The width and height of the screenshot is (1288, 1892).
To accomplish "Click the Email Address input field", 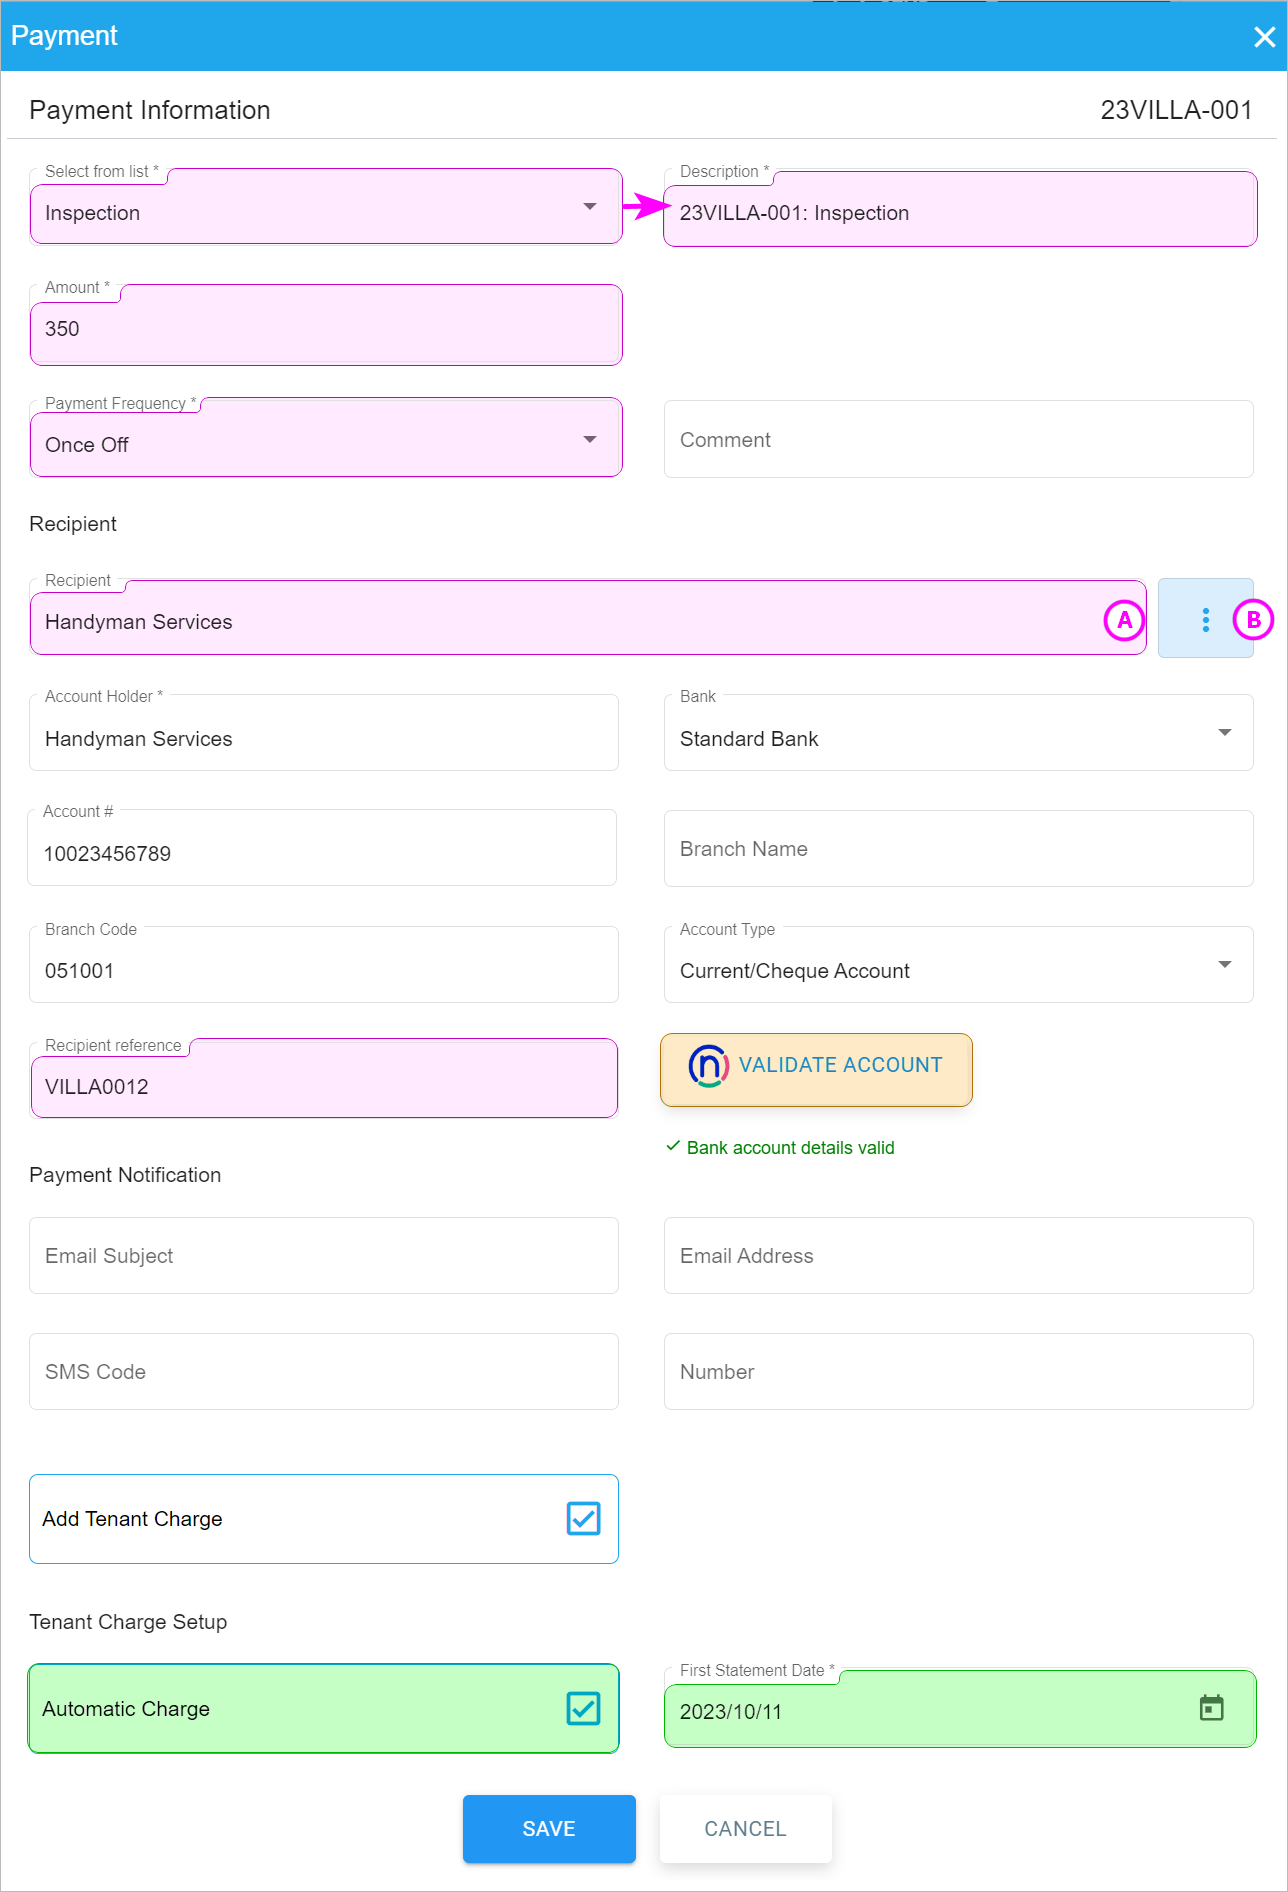I will pyautogui.click(x=958, y=1256).
